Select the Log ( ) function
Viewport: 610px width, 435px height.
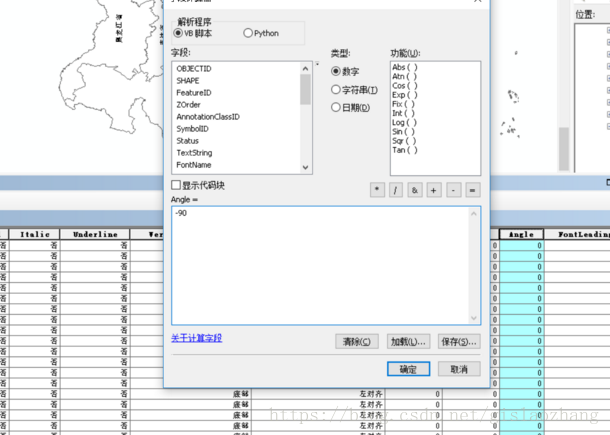(x=404, y=123)
